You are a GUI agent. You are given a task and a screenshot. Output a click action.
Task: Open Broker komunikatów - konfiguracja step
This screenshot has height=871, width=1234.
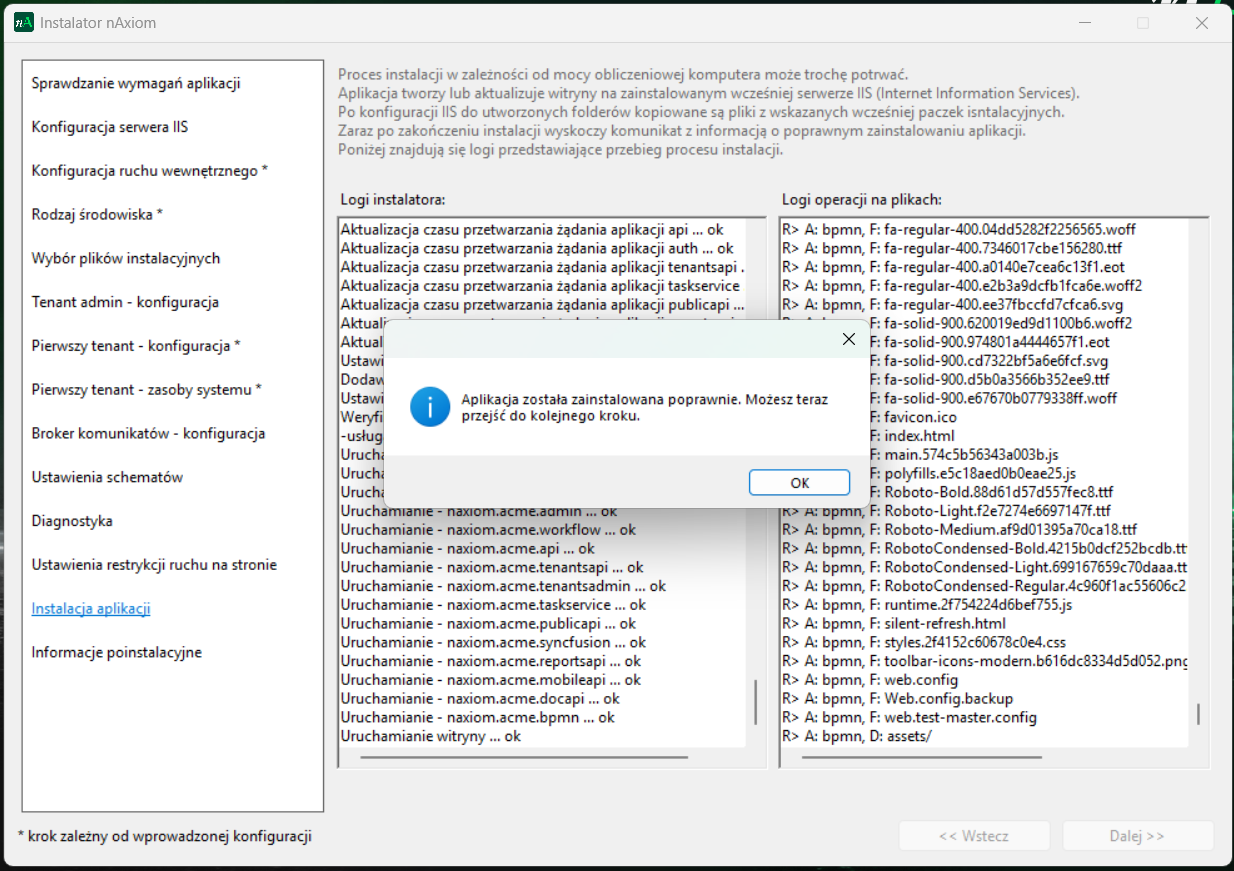[x=148, y=433]
